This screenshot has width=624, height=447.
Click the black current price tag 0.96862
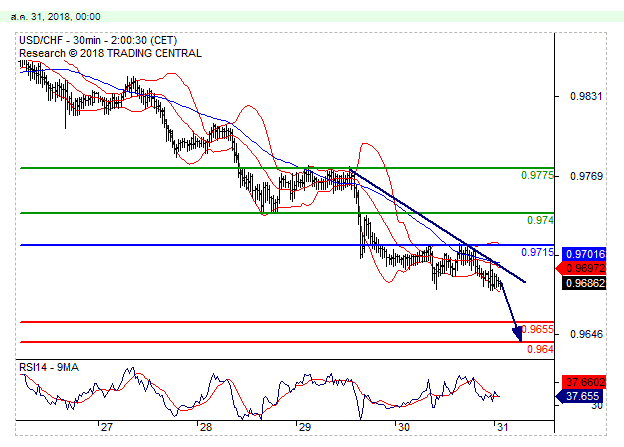pyautogui.click(x=584, y=283)
